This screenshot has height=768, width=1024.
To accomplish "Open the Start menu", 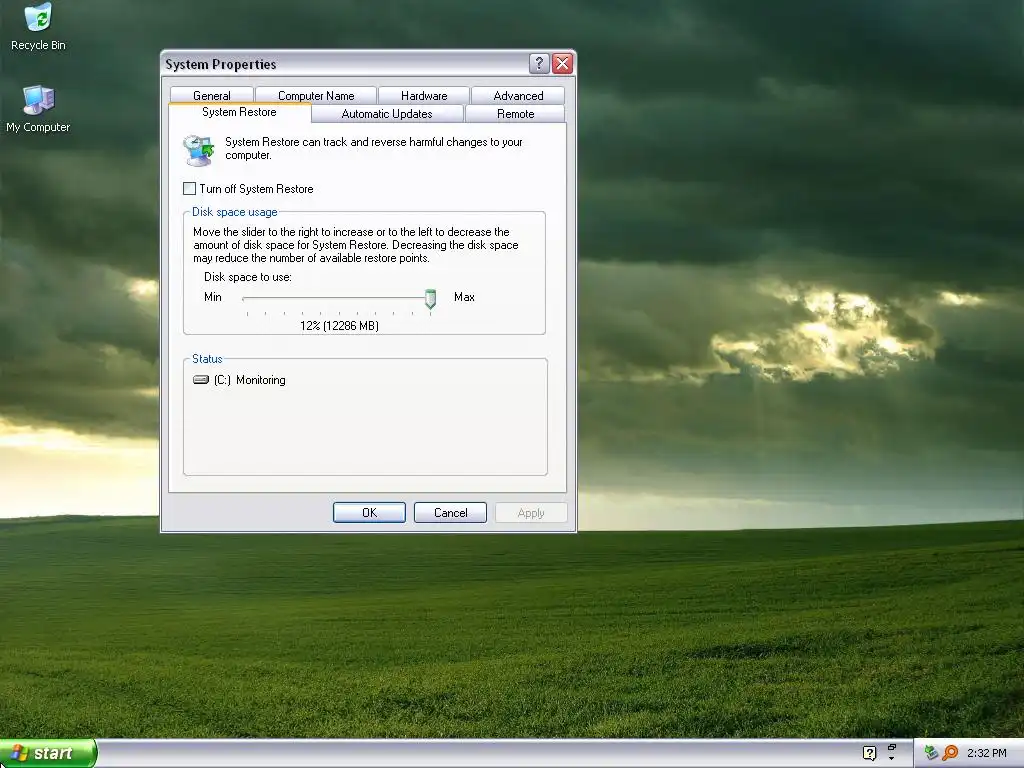I will (x=48, y=753).
